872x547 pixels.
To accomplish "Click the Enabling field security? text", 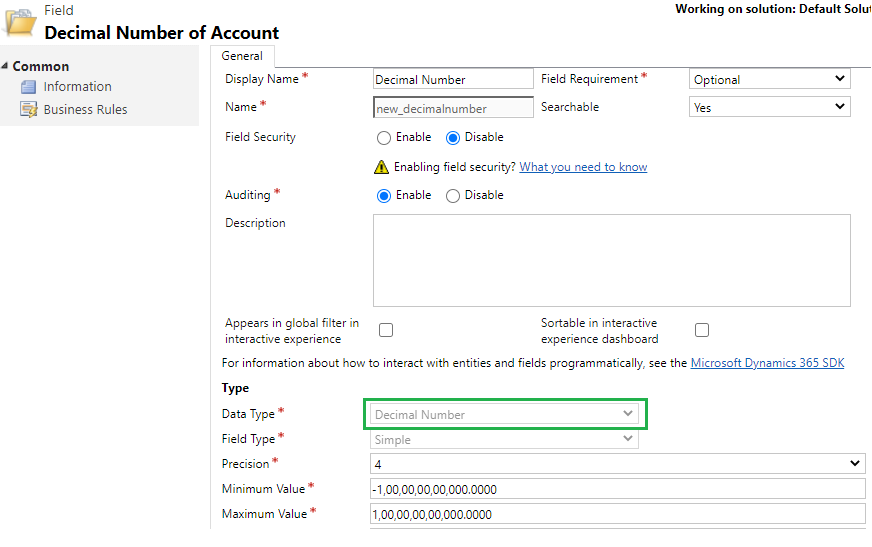I will point(454,167).
